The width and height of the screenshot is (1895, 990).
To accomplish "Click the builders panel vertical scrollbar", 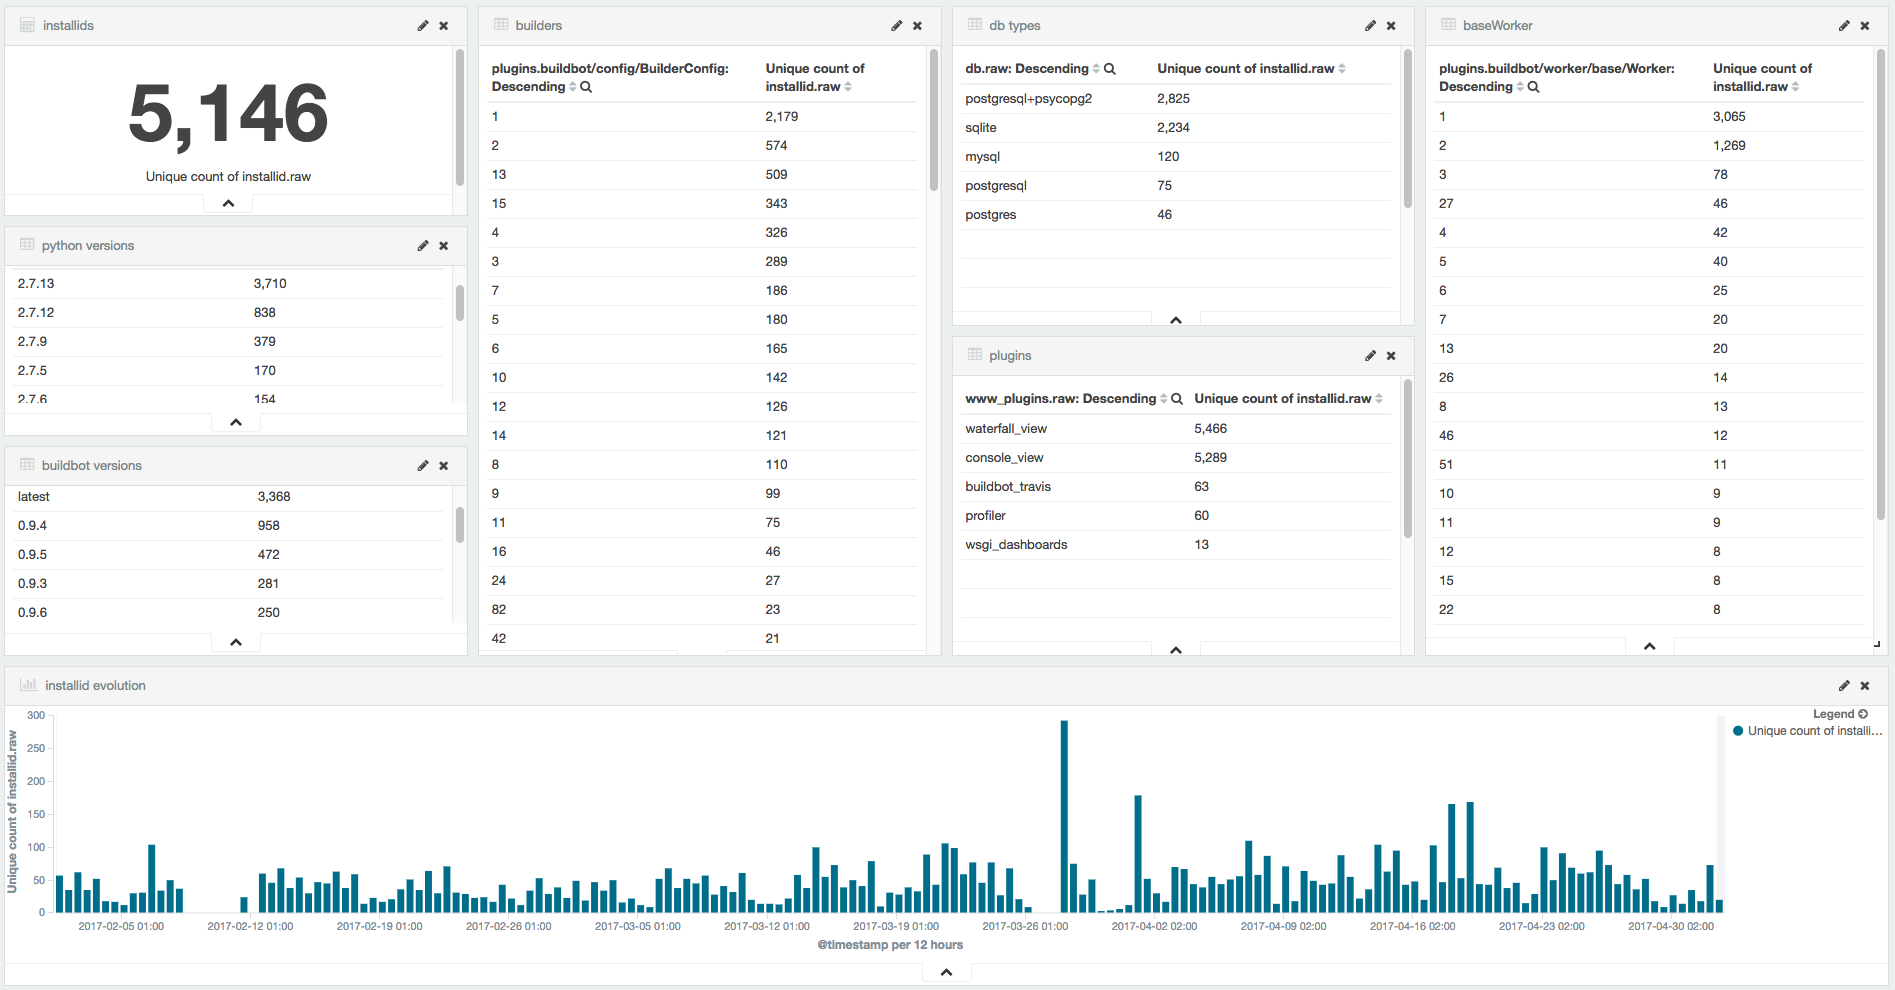I will point(934,120).
